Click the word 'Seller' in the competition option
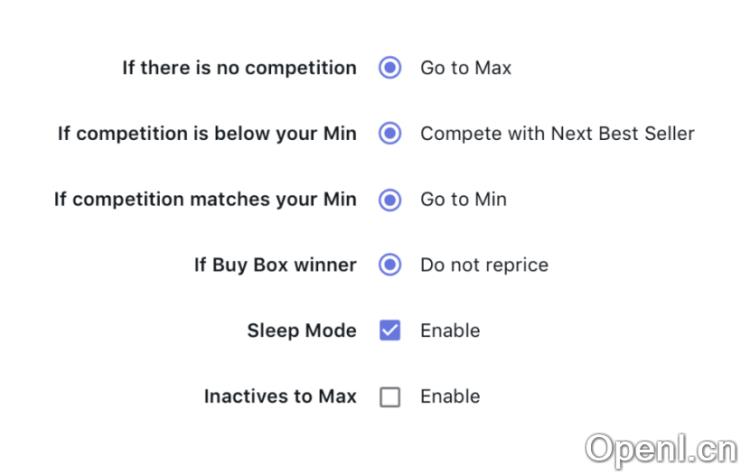 coord(667,133)
